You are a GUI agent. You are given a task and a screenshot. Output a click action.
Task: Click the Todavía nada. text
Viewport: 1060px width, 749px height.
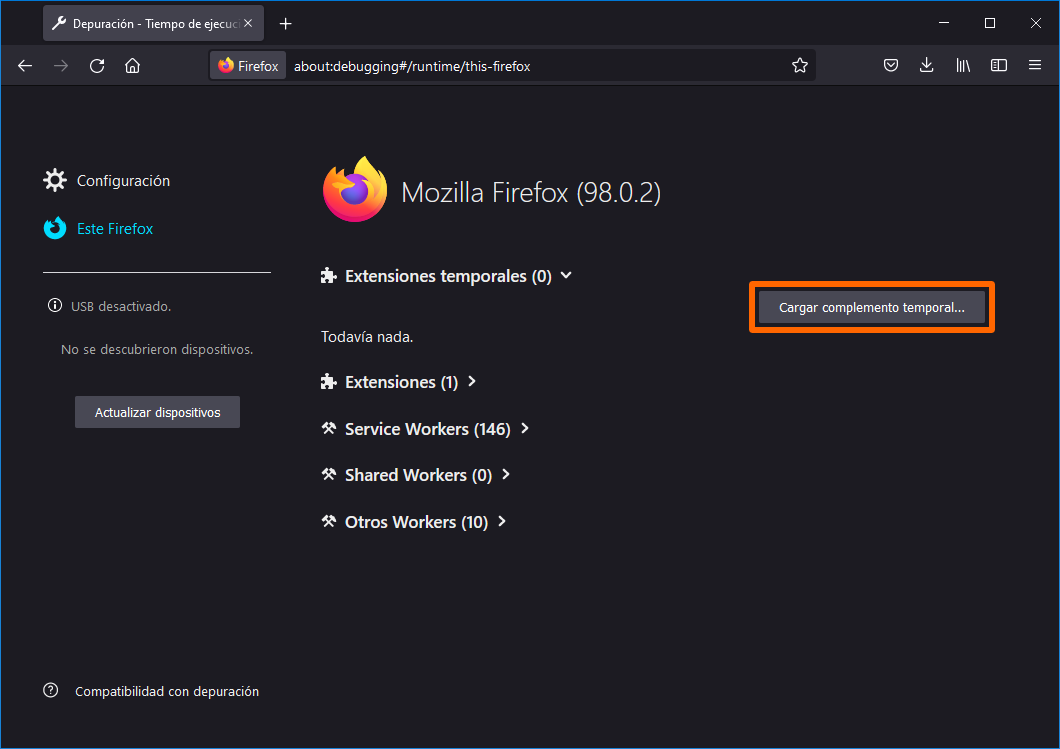(x=367, y=337)
